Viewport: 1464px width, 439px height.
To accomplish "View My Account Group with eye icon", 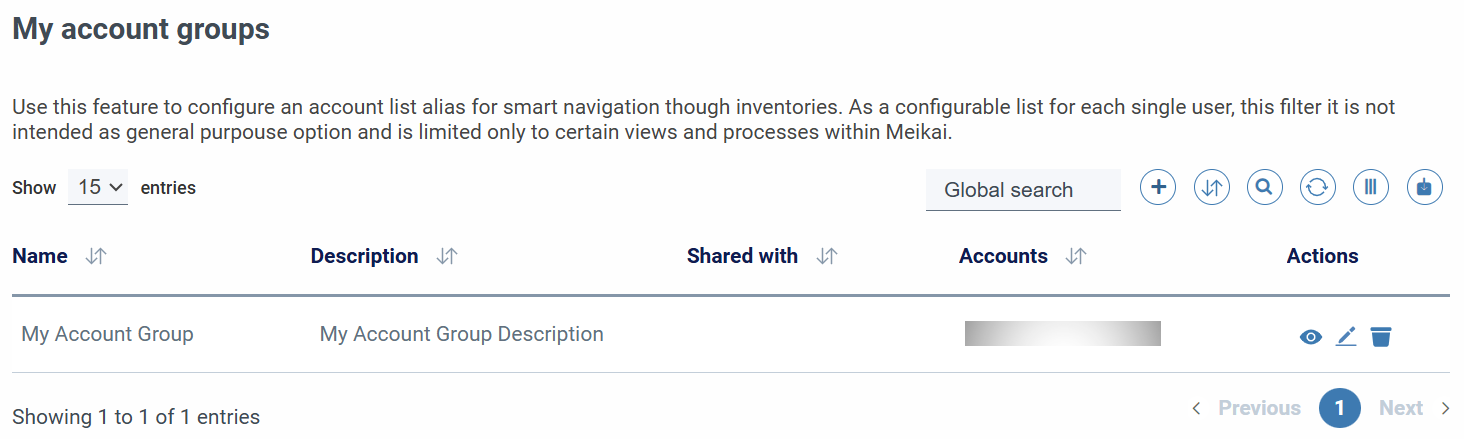I will pyautogui.click(x=1311, y=337).
